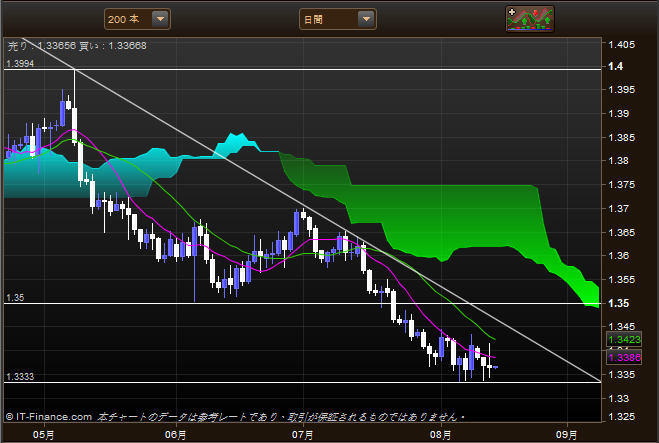Click the 1.4 price axis value
The image size is (659, 443).
click(616, 66)
